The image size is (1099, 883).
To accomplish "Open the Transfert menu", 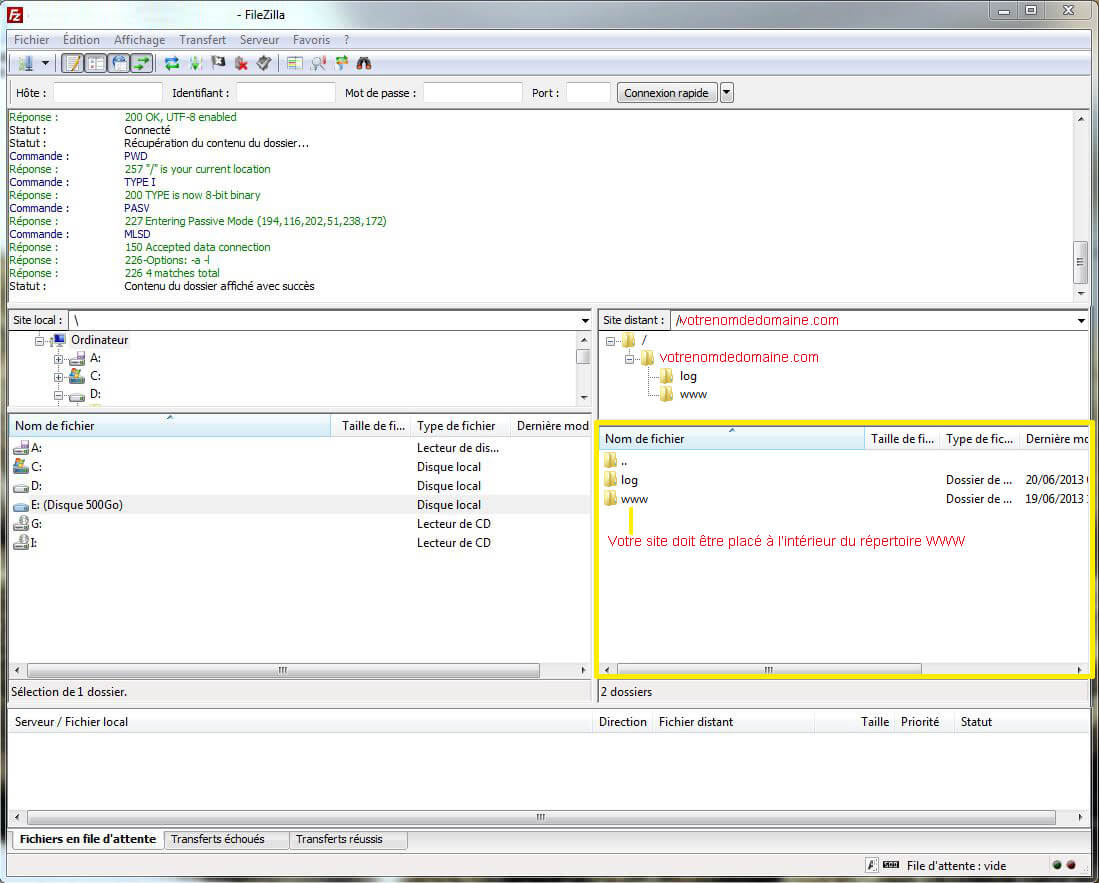I will (x=203, y=40).
